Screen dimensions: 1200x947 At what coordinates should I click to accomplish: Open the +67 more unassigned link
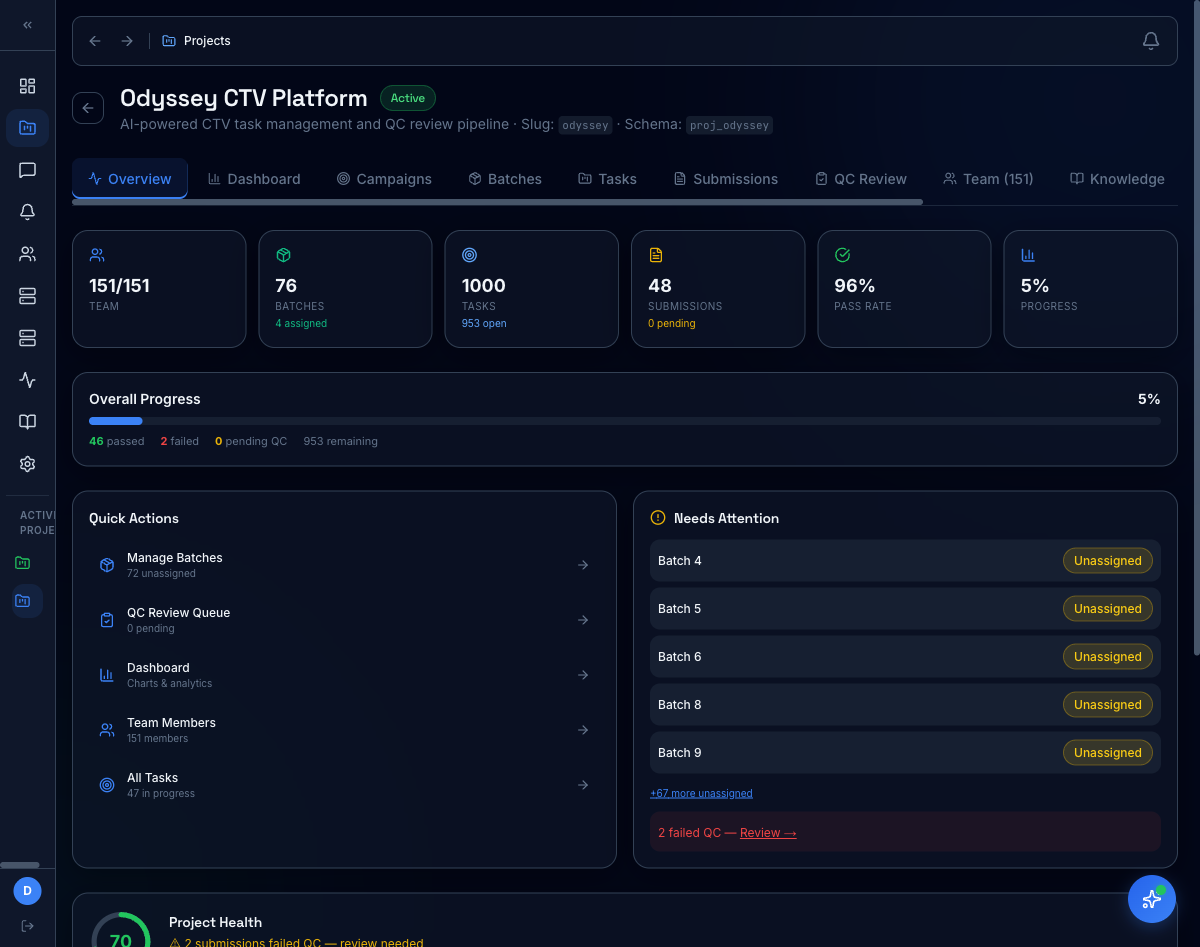(x=701, y=793)
